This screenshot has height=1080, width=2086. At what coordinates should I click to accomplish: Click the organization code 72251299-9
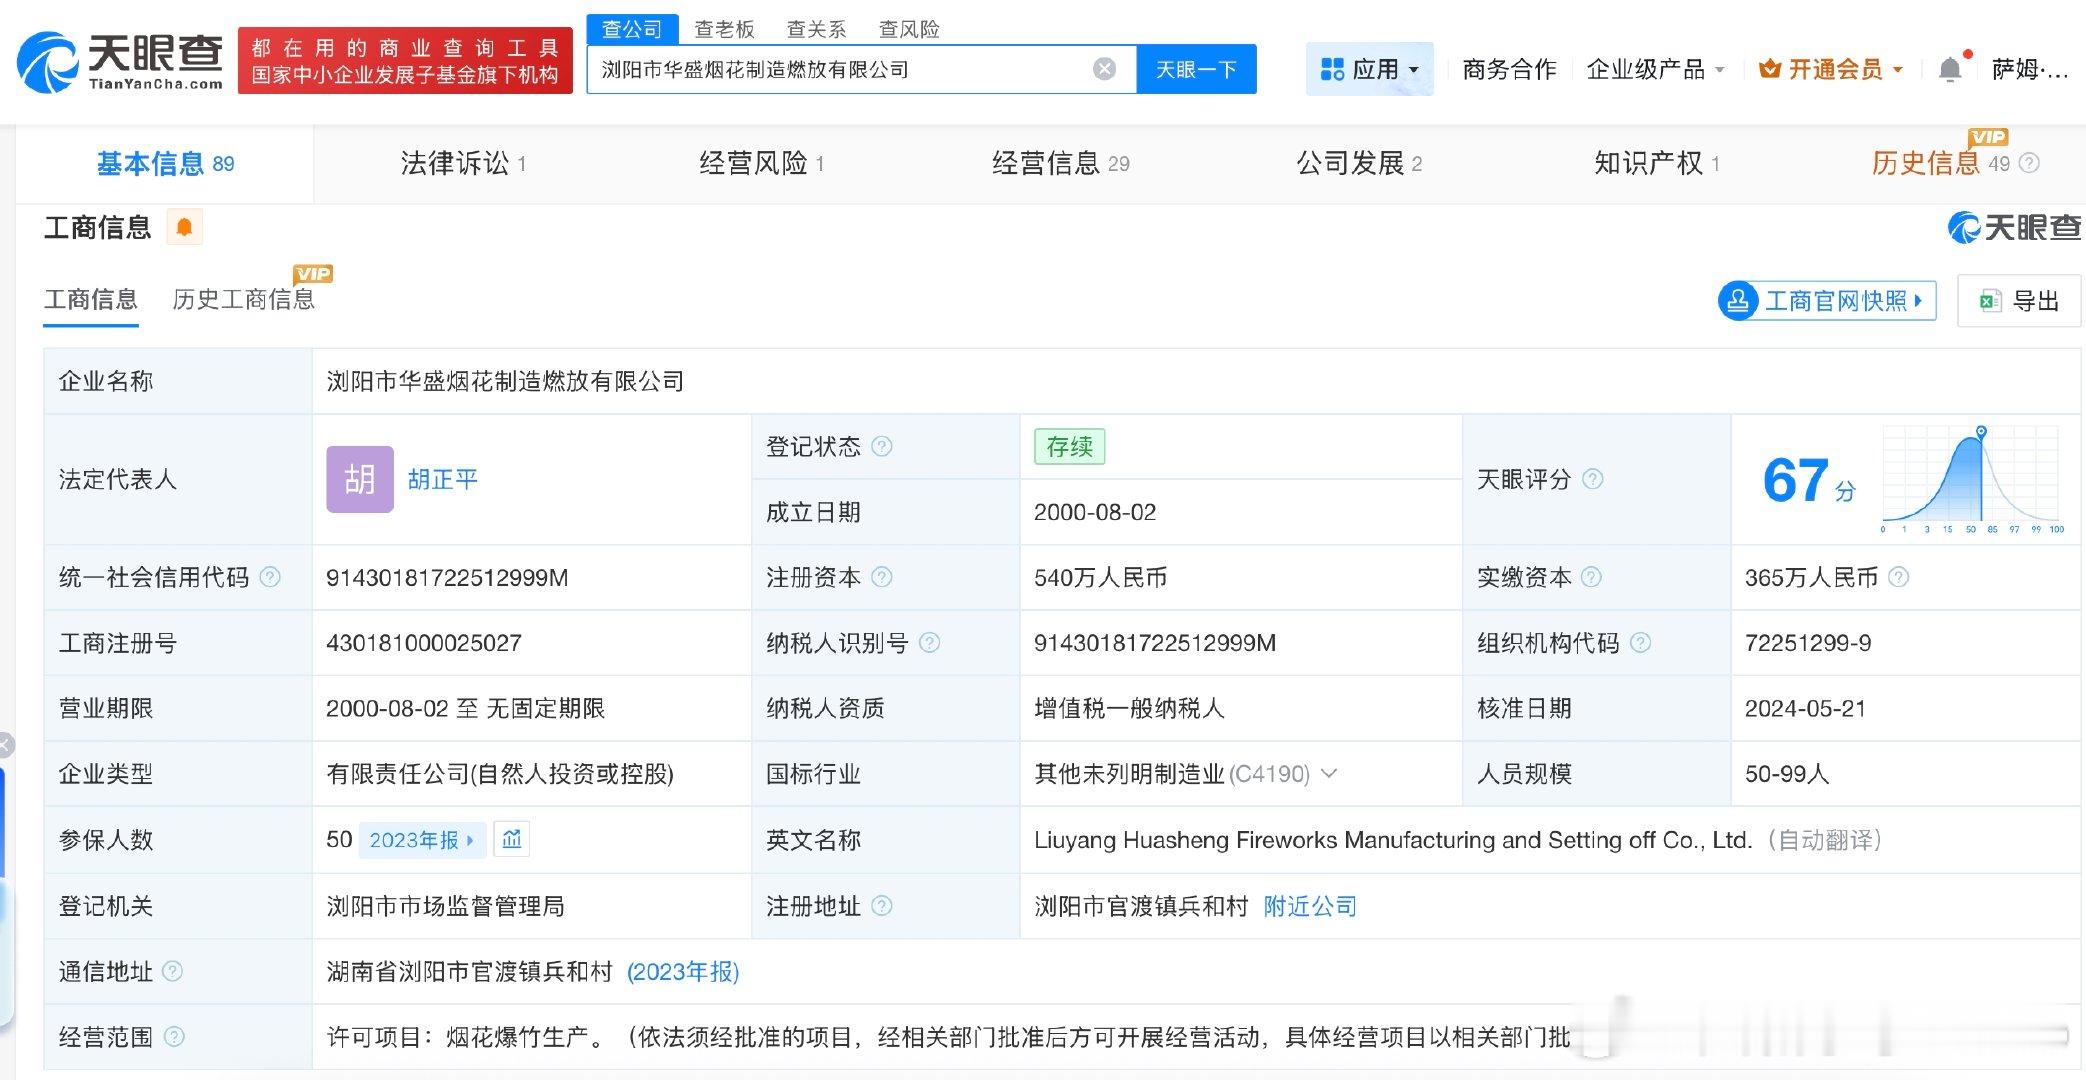coord(1808,643)
